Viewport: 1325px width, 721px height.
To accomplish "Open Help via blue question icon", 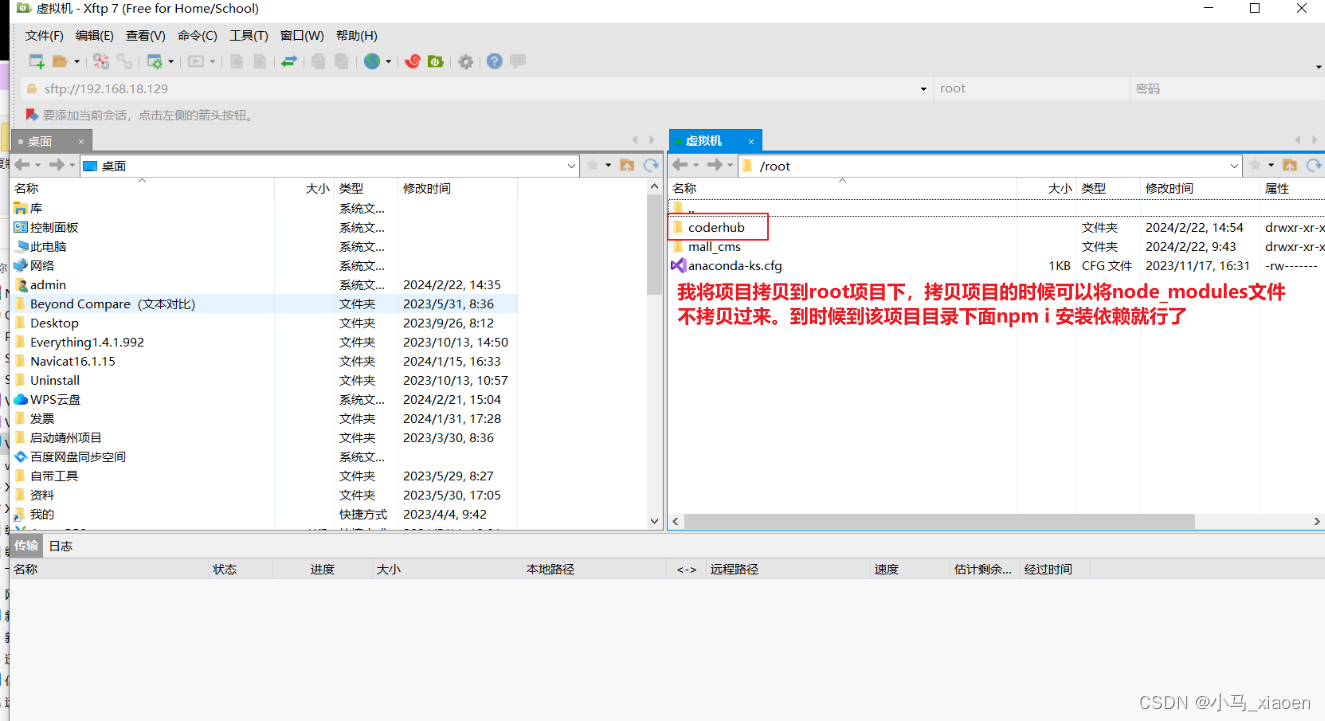I will pos(494,62).
